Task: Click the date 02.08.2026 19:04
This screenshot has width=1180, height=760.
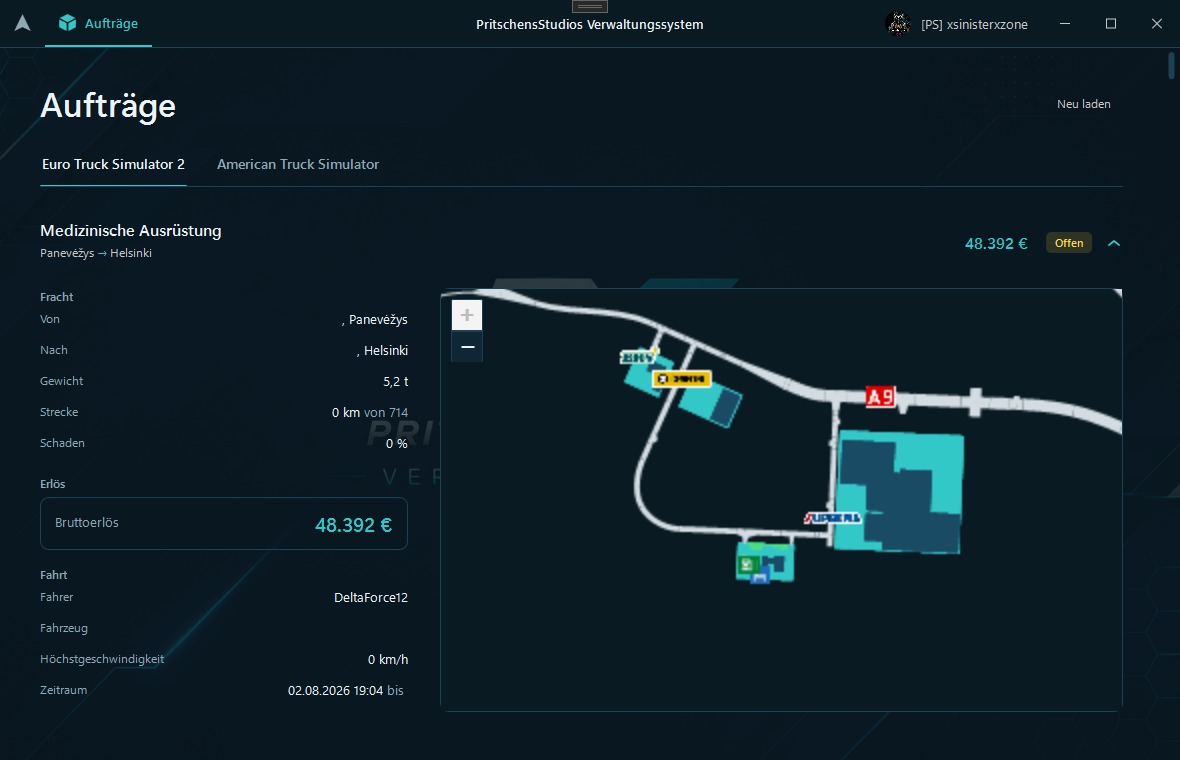Action: [x=336, y=690]
